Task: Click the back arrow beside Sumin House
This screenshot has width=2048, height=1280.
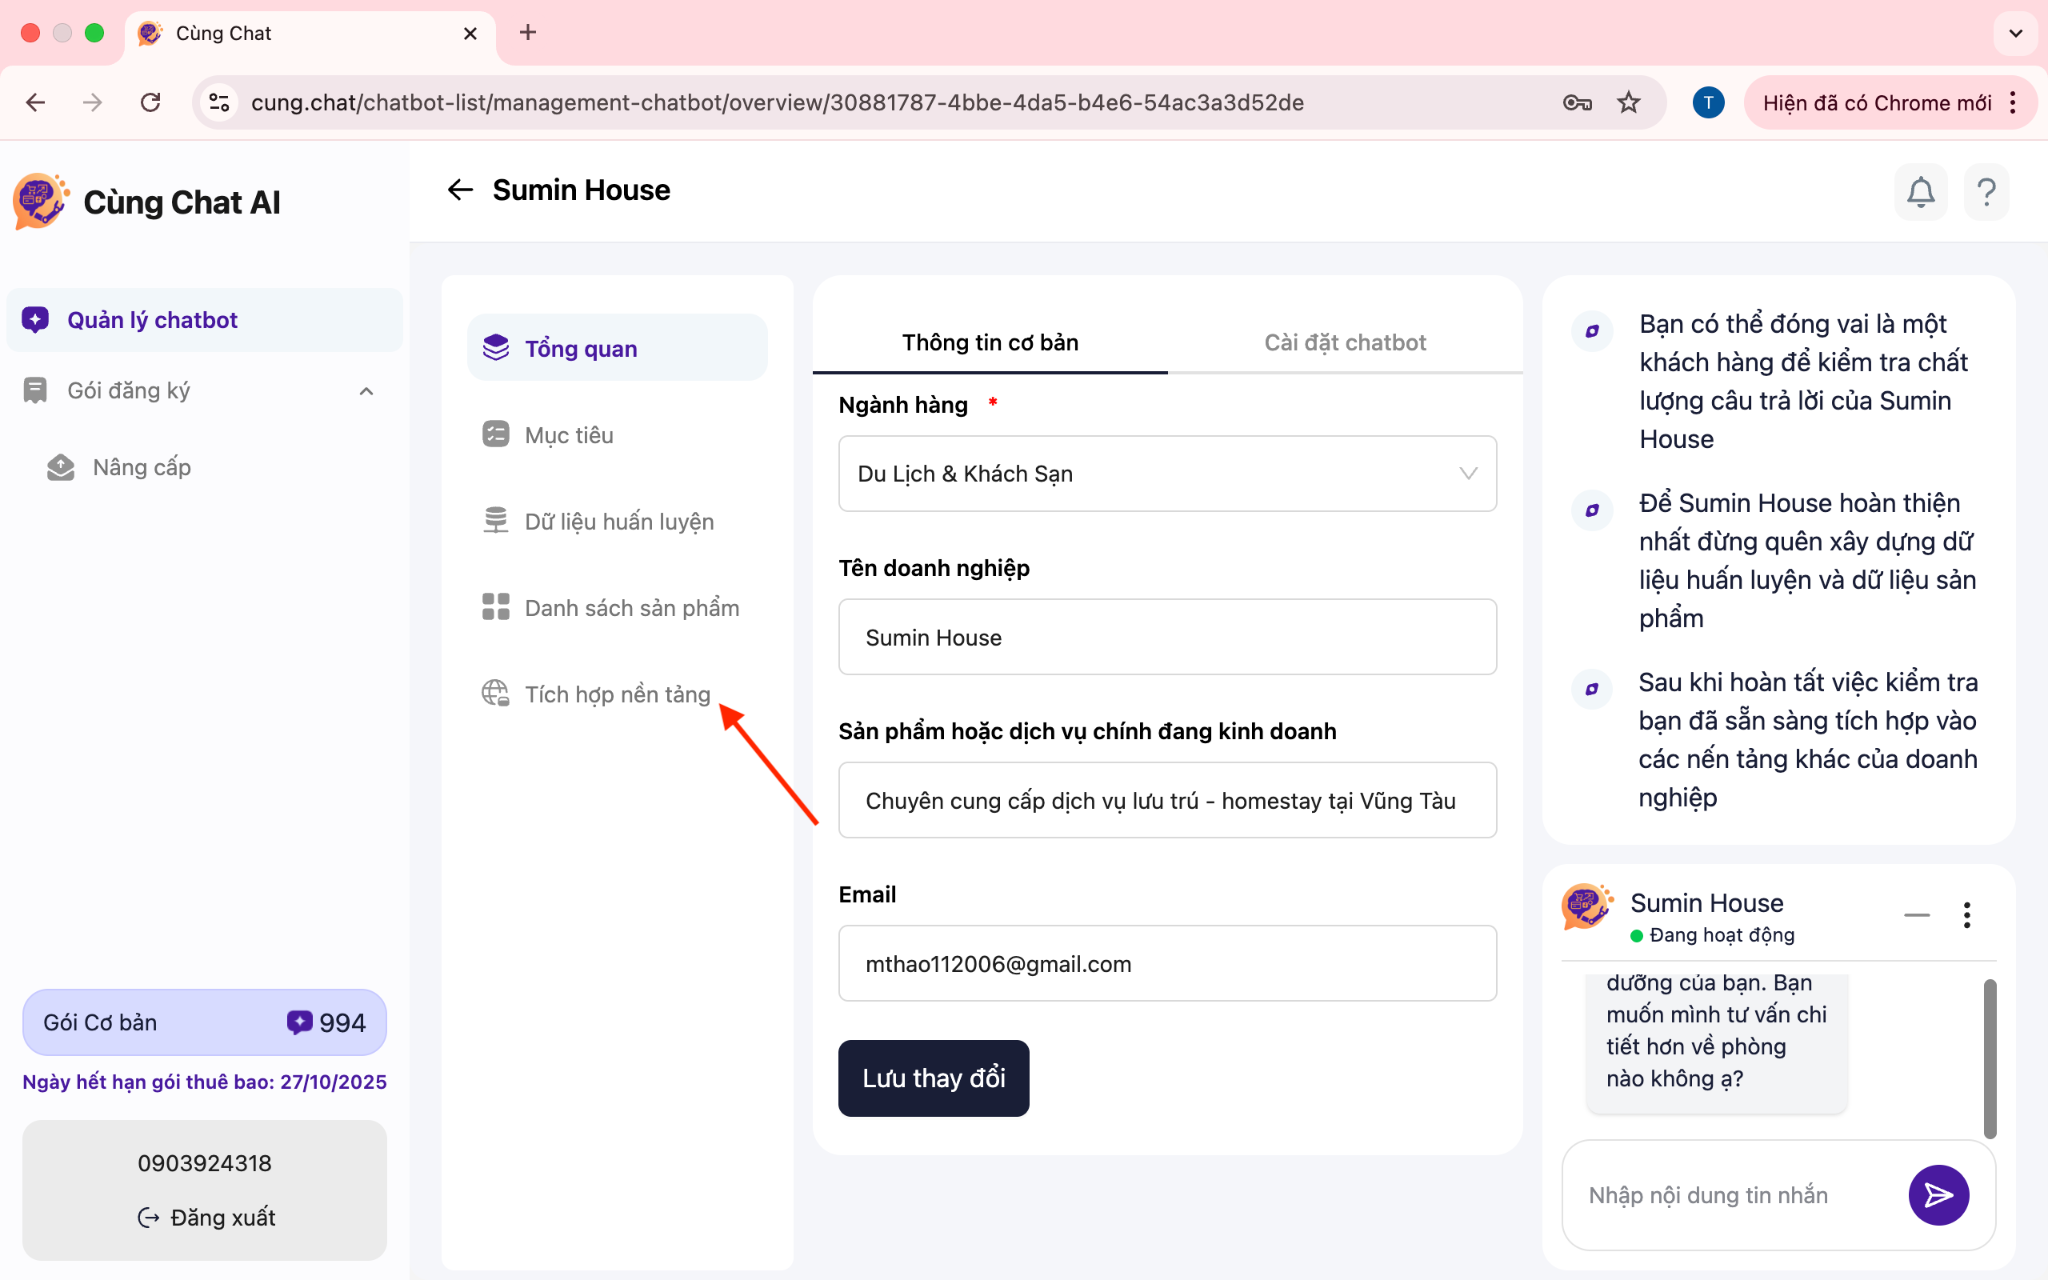Action: coord(460,190)
